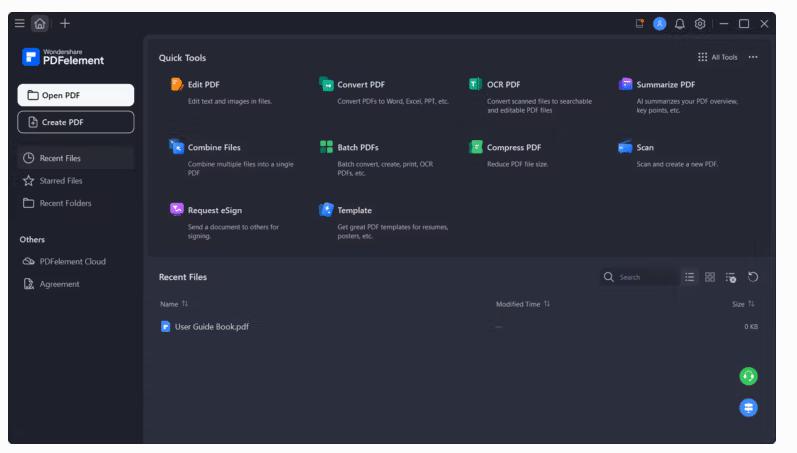797x453 pixels.
Task: Open user account avatar
Action: tap(659, 23)
